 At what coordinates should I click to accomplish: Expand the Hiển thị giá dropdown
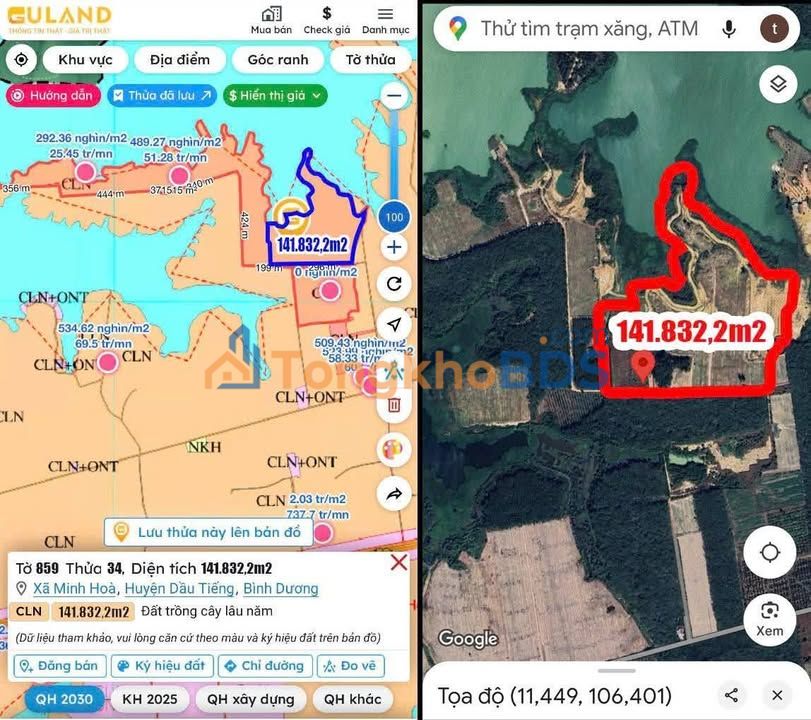(275, 96)
